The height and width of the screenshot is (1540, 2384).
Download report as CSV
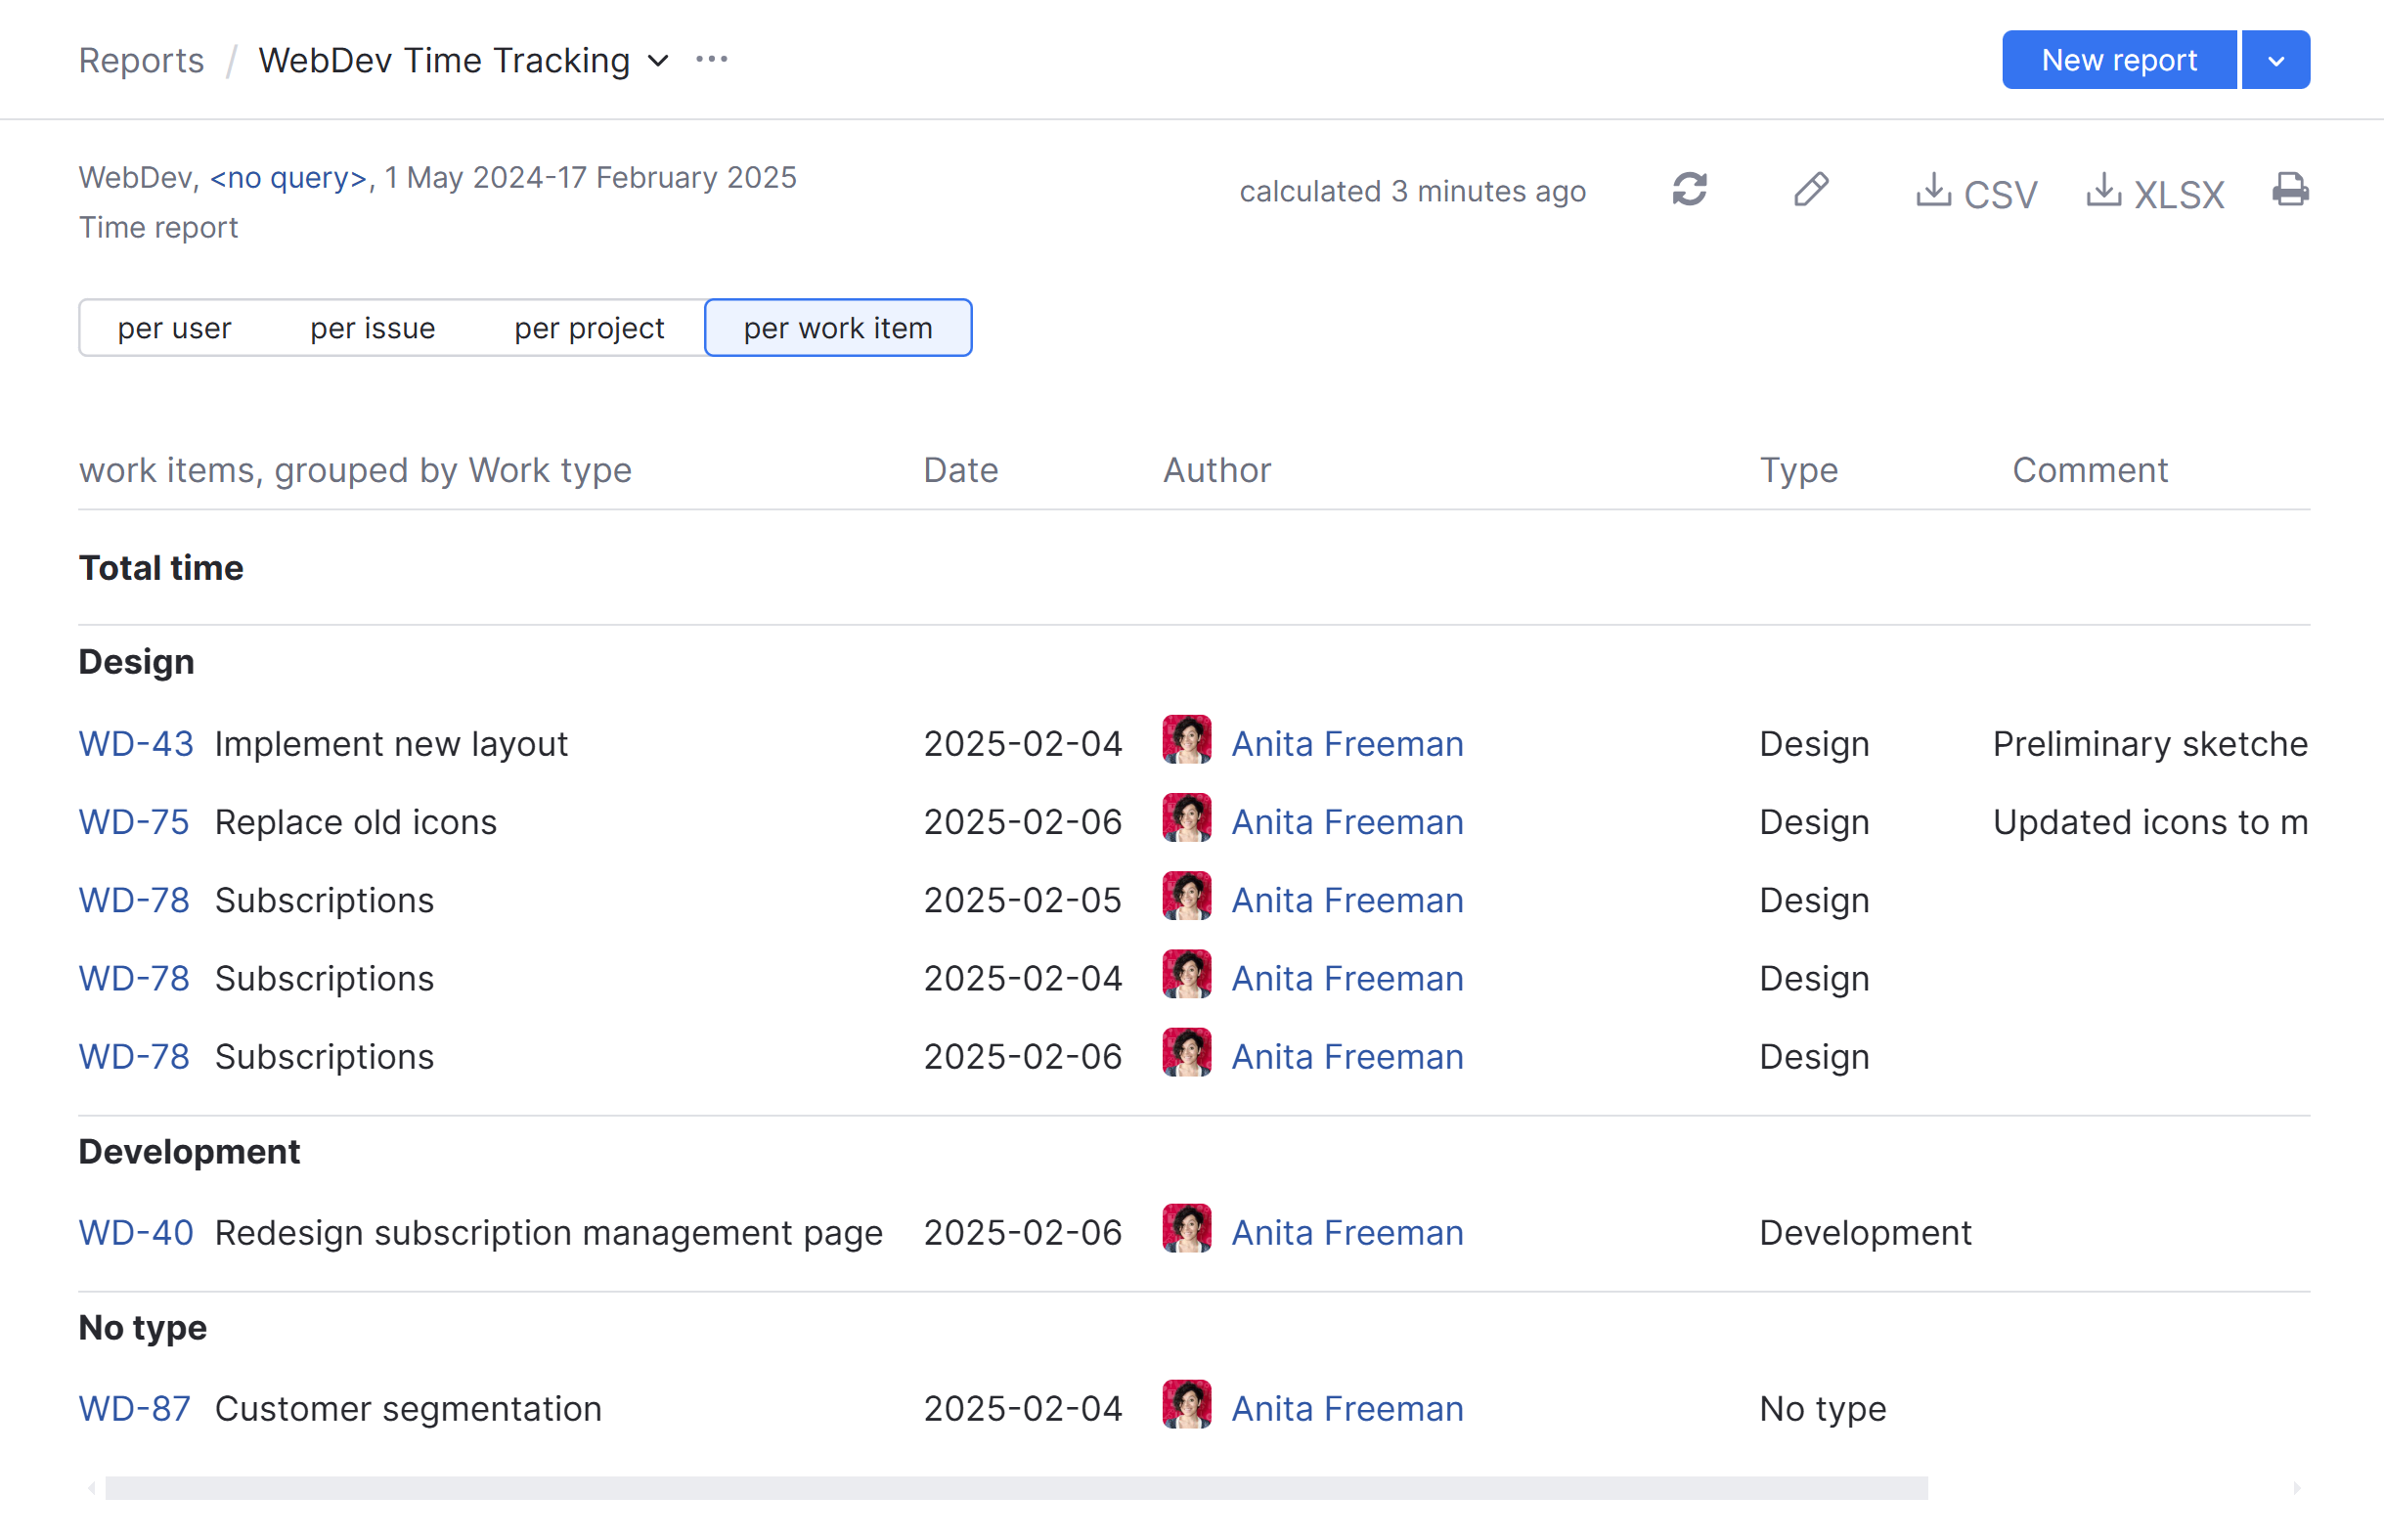(x=1976, y=192)
